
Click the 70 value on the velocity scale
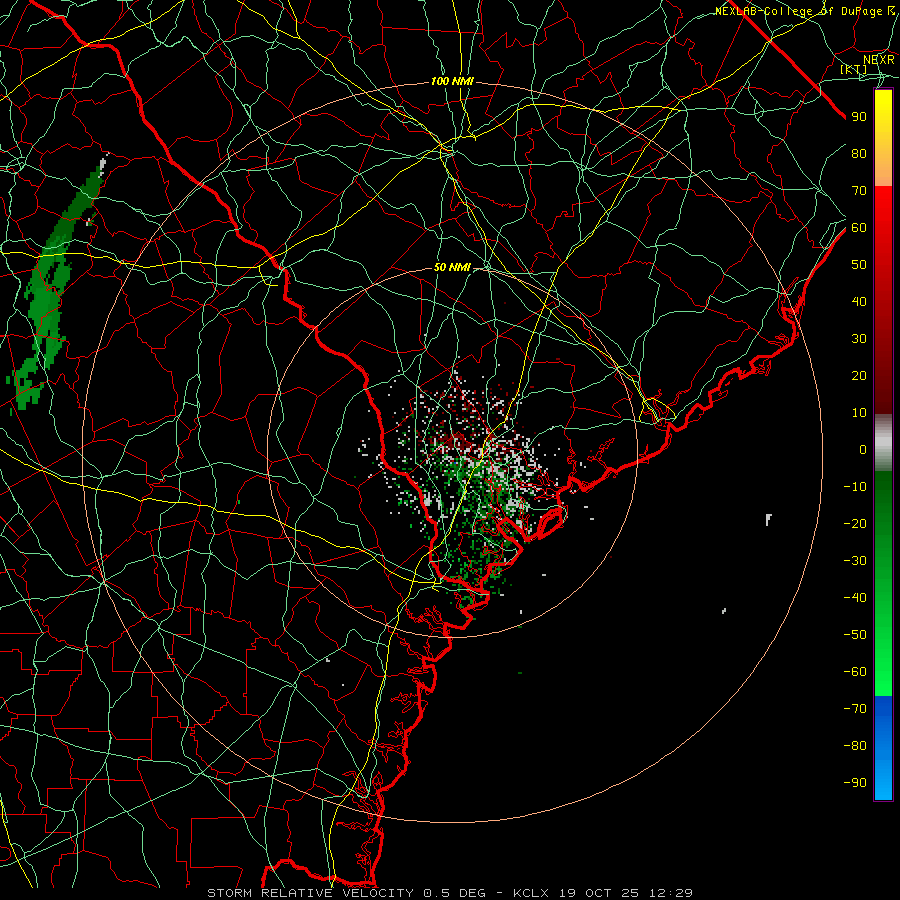pos(859,191)
